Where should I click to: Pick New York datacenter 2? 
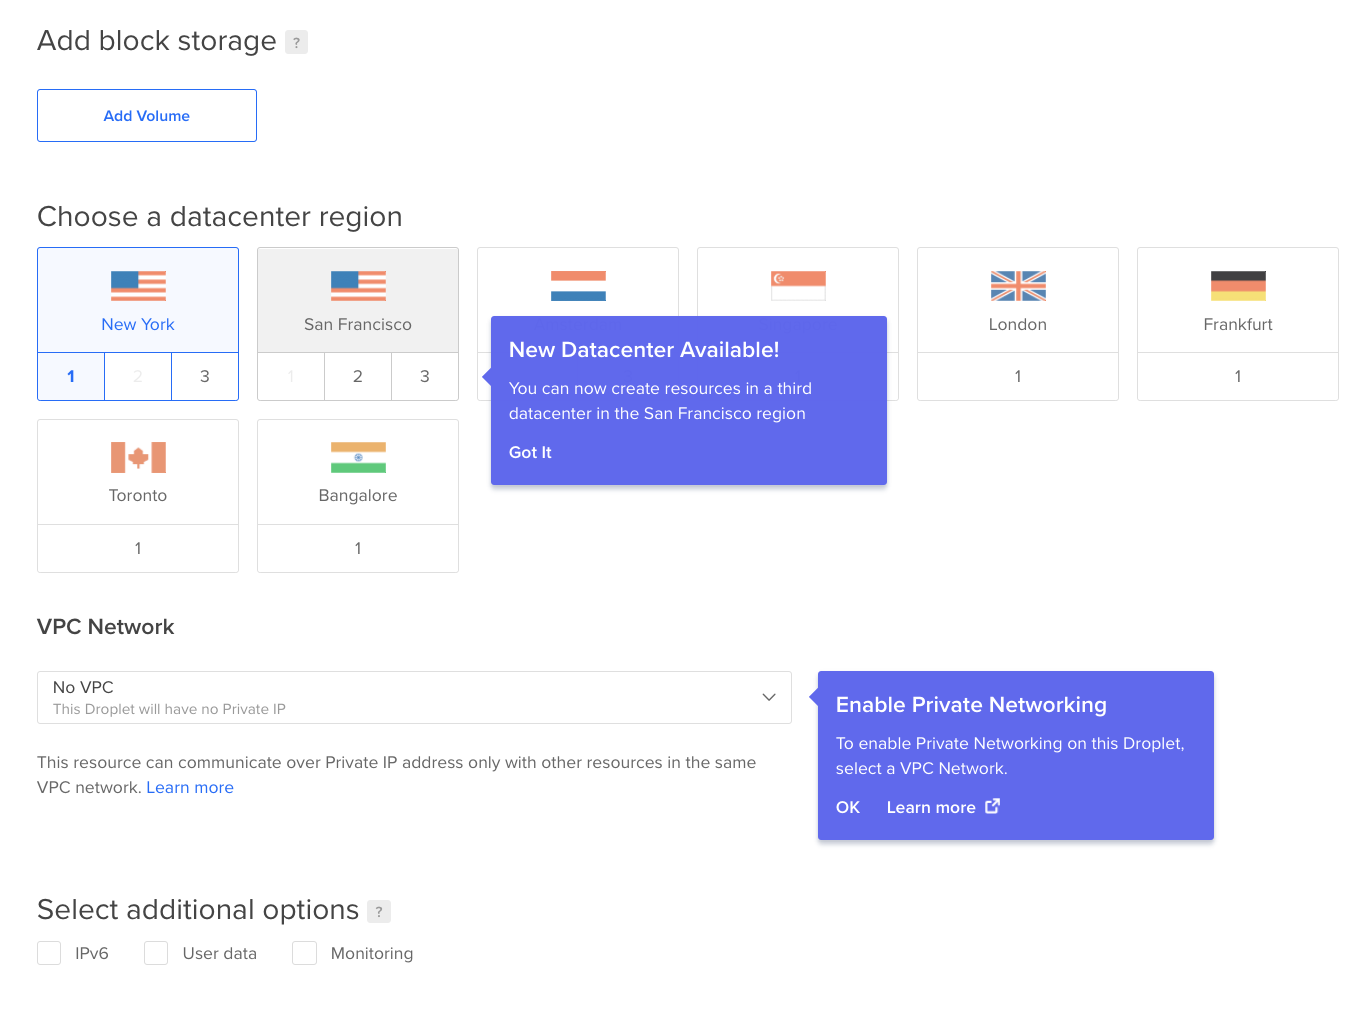(x=138, y=377)
